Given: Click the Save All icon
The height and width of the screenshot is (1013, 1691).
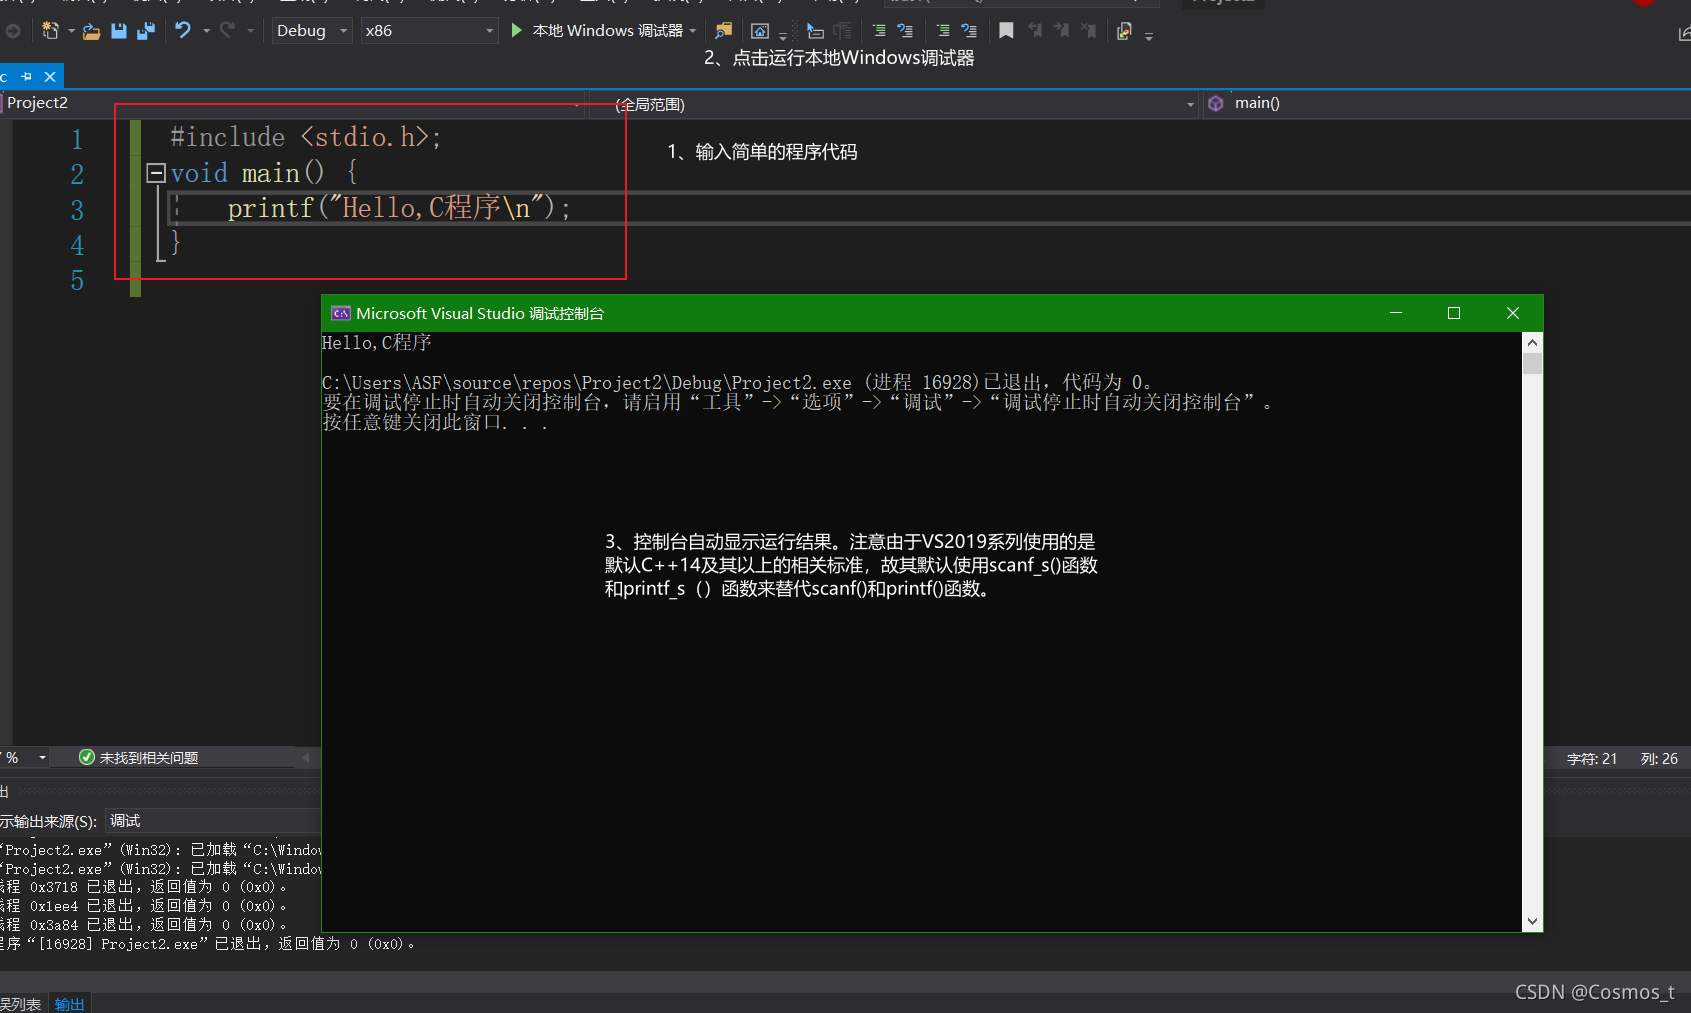Looking at the screenshot, I should (x=146, y=31).
